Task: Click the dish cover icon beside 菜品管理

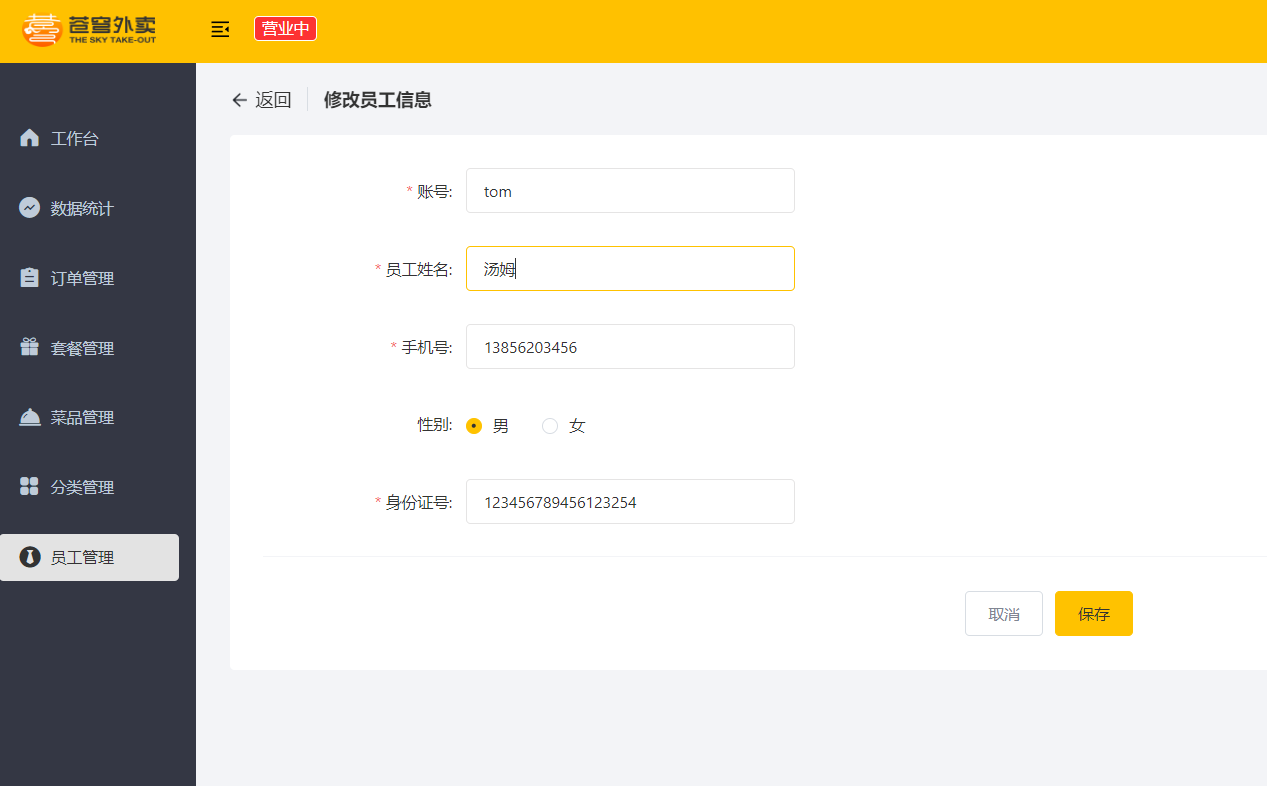Action: (29, 417)
